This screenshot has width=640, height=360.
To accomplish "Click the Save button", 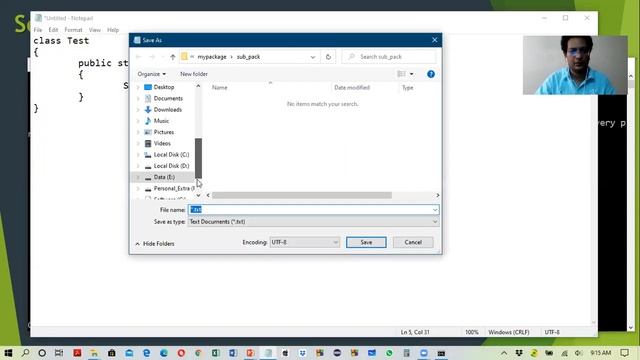I will coord(366,242).
